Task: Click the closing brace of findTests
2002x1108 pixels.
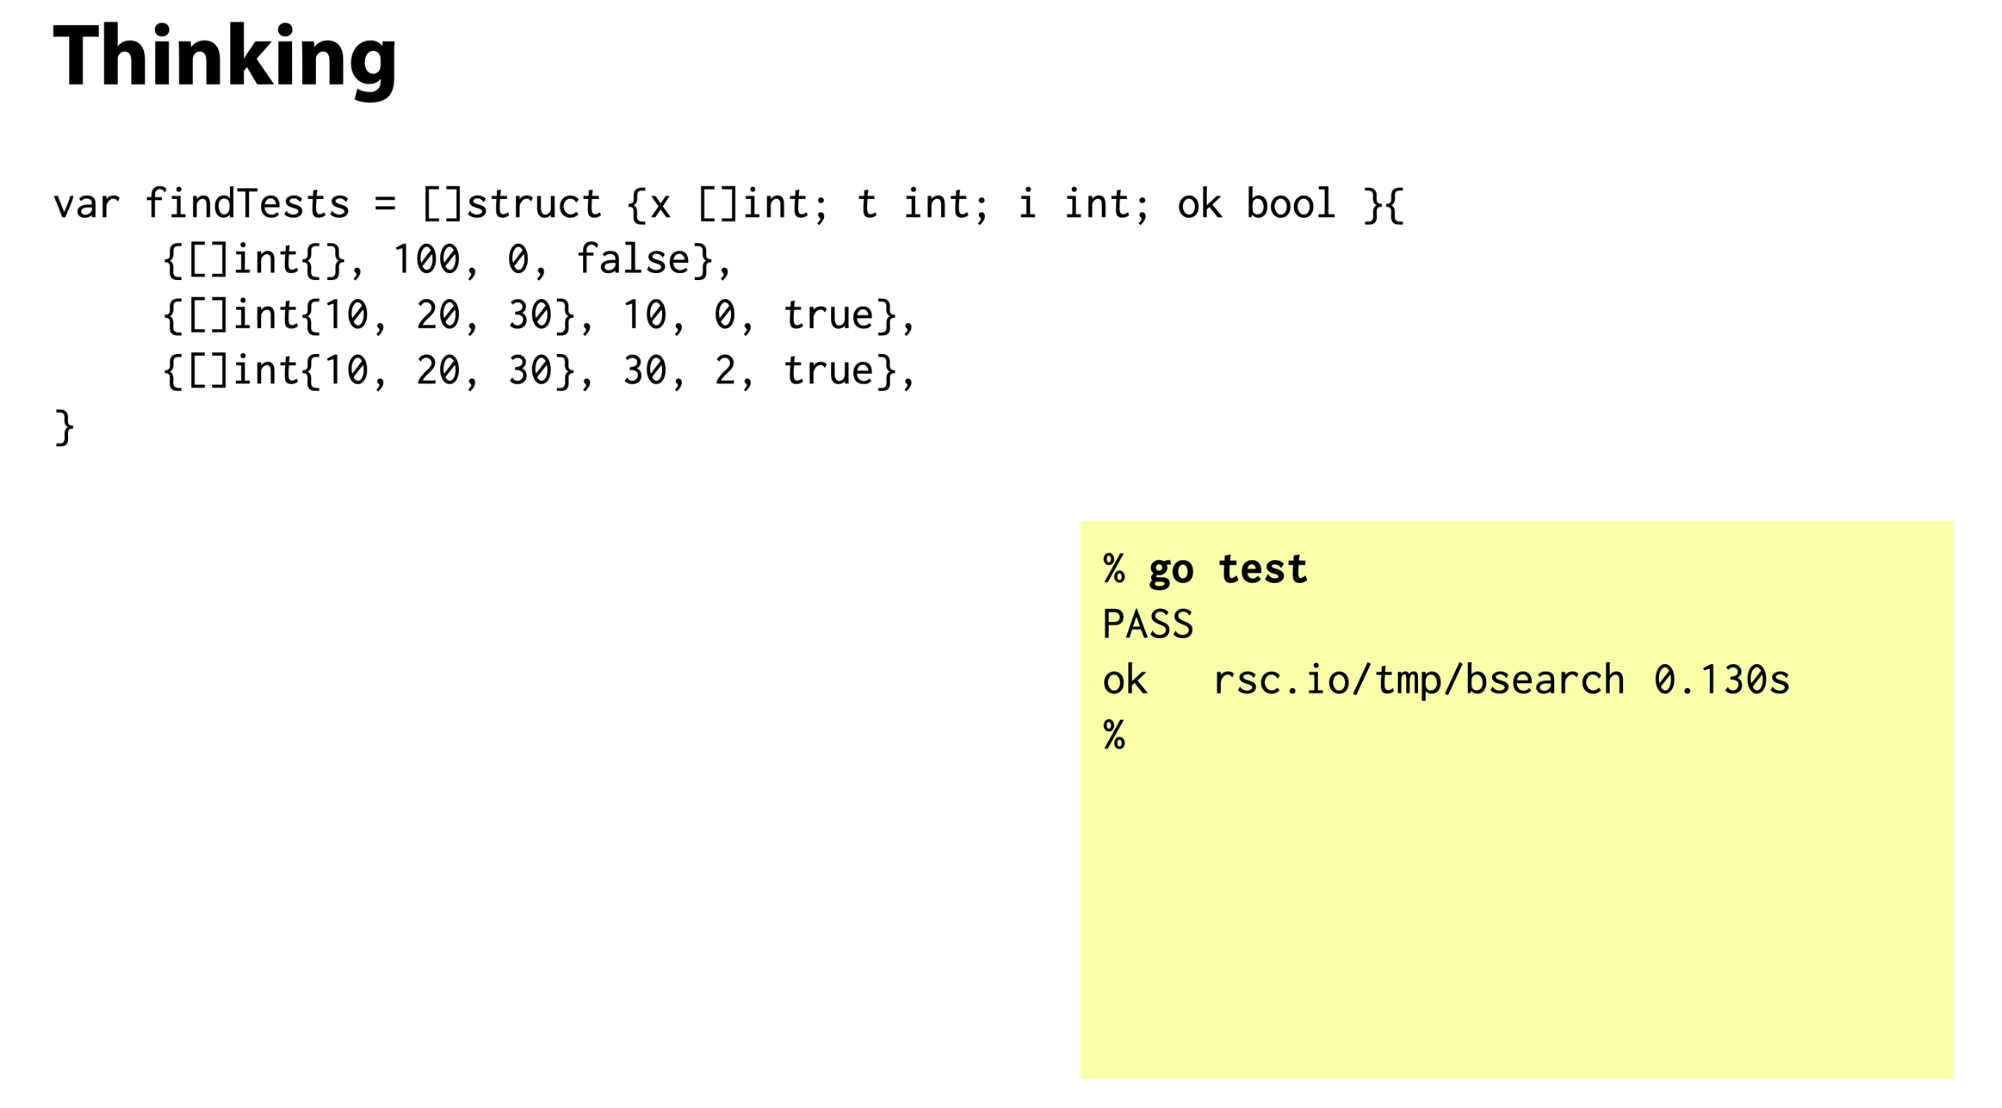Action: [64, 427]
